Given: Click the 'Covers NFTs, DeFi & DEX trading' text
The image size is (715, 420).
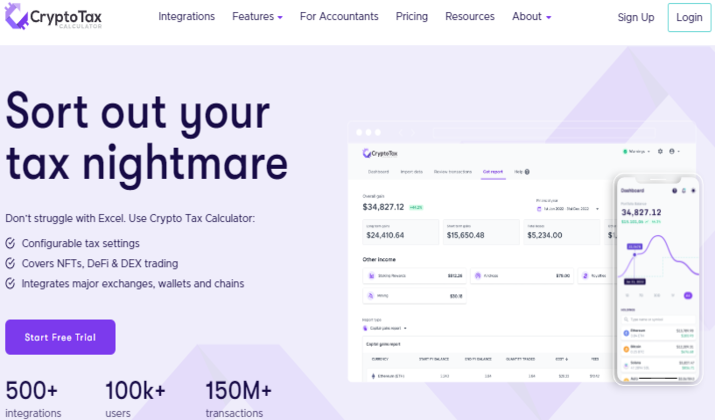Looking at the screenshot, I should pos(100,263).
